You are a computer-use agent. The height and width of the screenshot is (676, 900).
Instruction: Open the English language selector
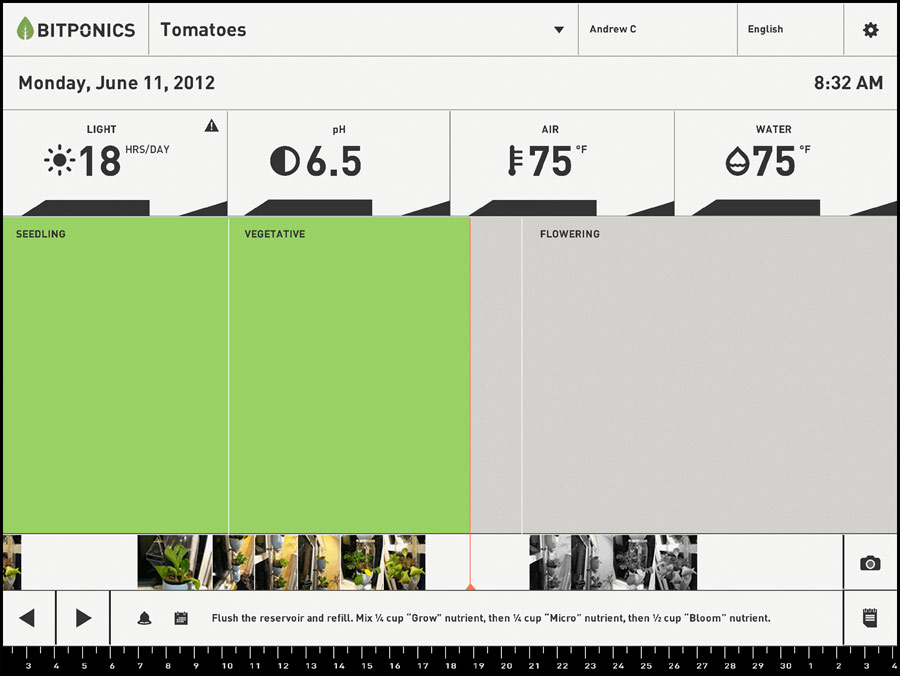pyautogui.click(x=790, y=30)
